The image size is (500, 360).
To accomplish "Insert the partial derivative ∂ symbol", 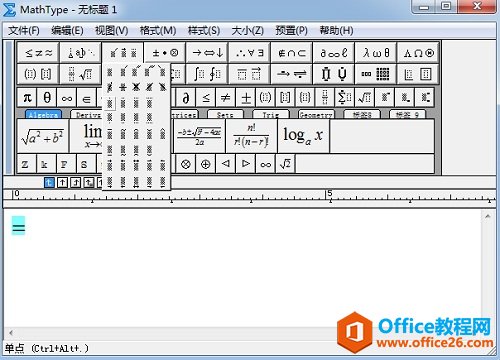I will (x=186, y=98).
